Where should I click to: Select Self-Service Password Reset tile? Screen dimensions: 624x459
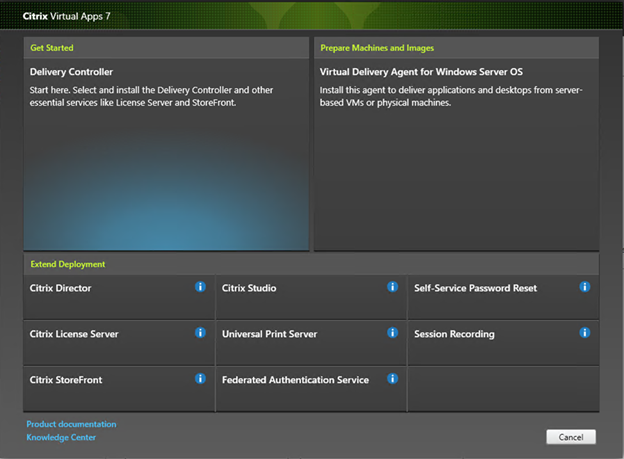[x=503, y=297]
